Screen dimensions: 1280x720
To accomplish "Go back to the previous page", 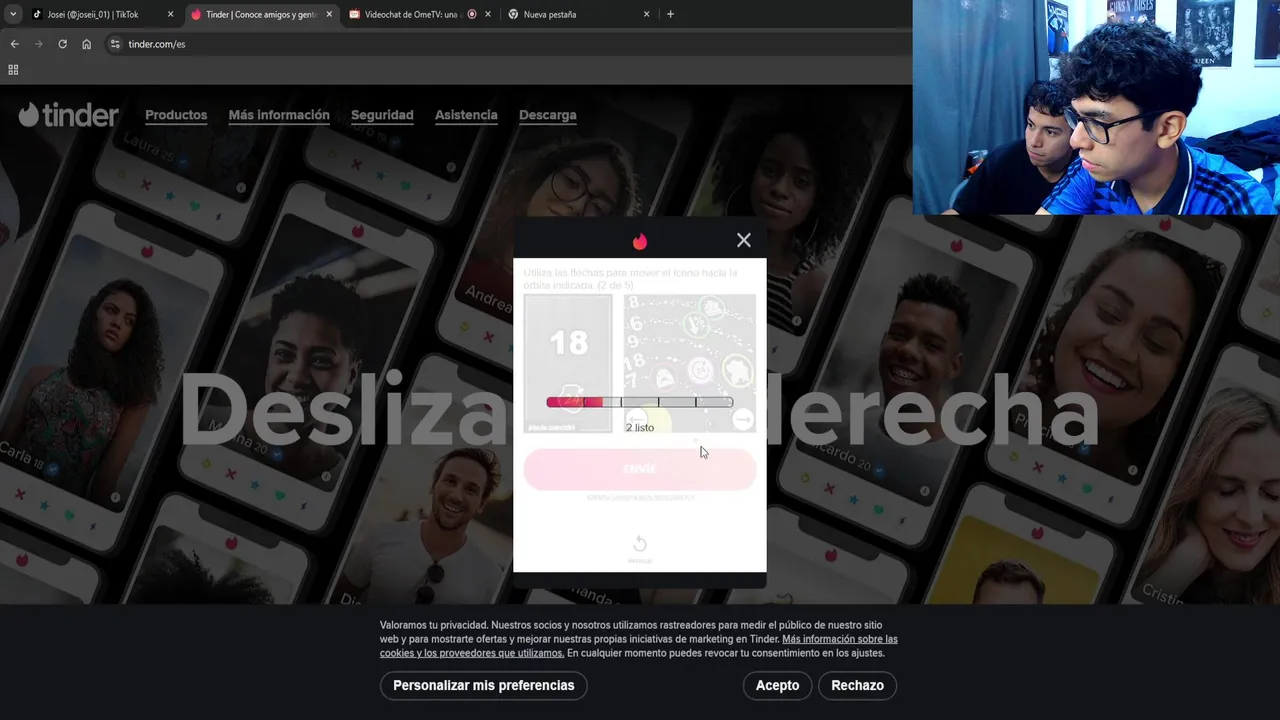I will pyautogui.click(x=14, y=44).
